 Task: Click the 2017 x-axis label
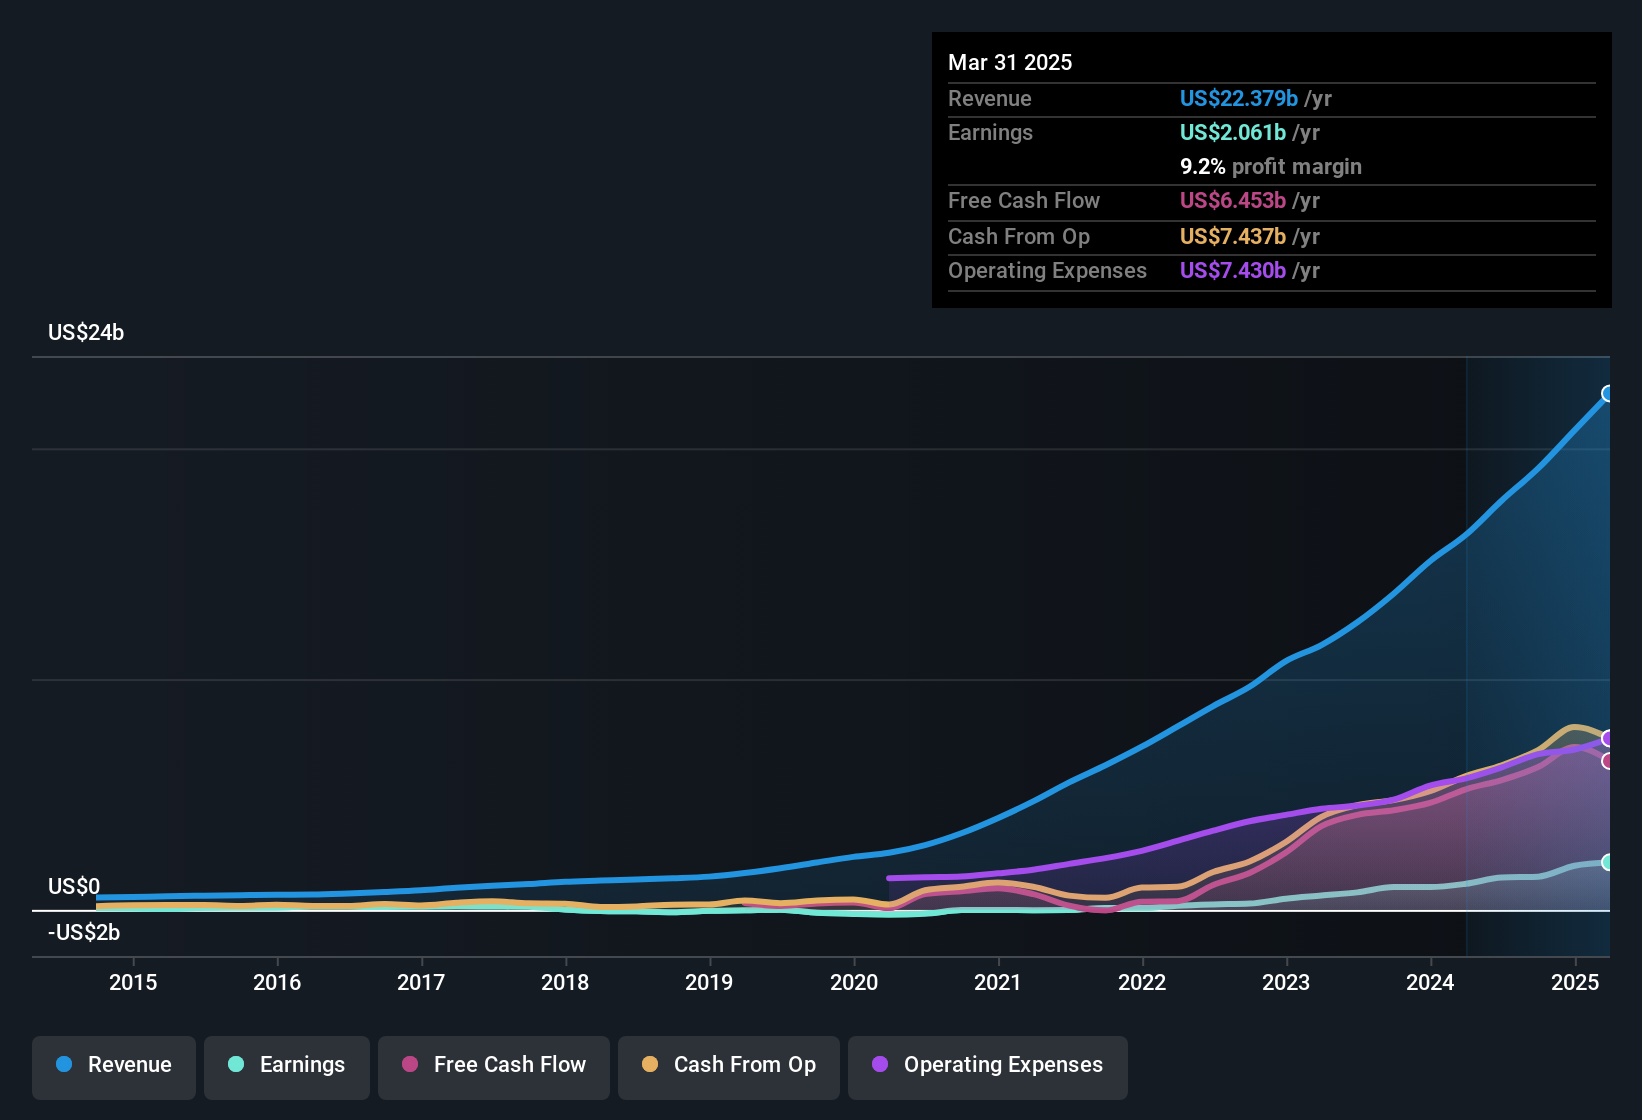click(421, 982)
